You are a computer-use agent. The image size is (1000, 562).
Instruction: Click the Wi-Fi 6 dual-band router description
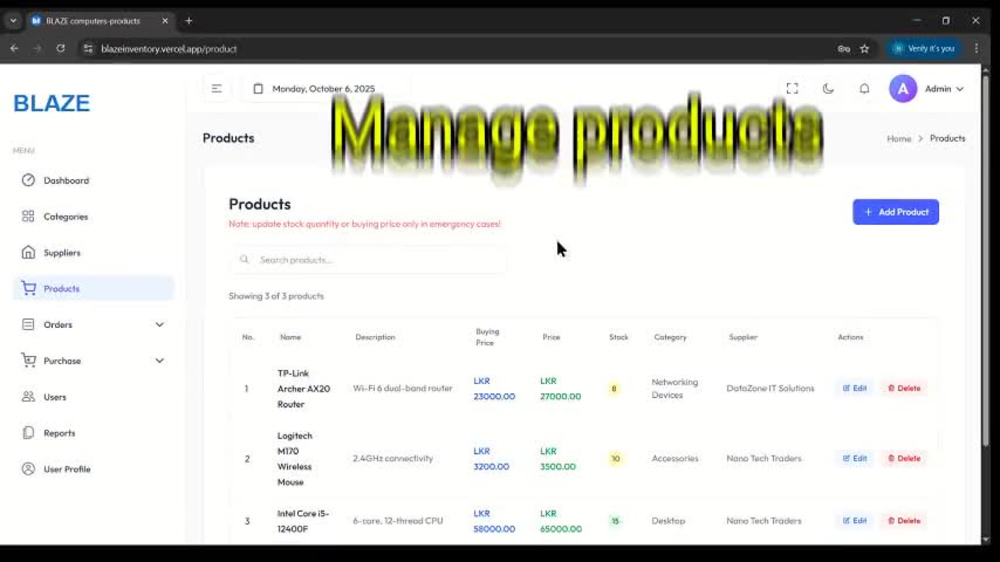coord(402,388)
